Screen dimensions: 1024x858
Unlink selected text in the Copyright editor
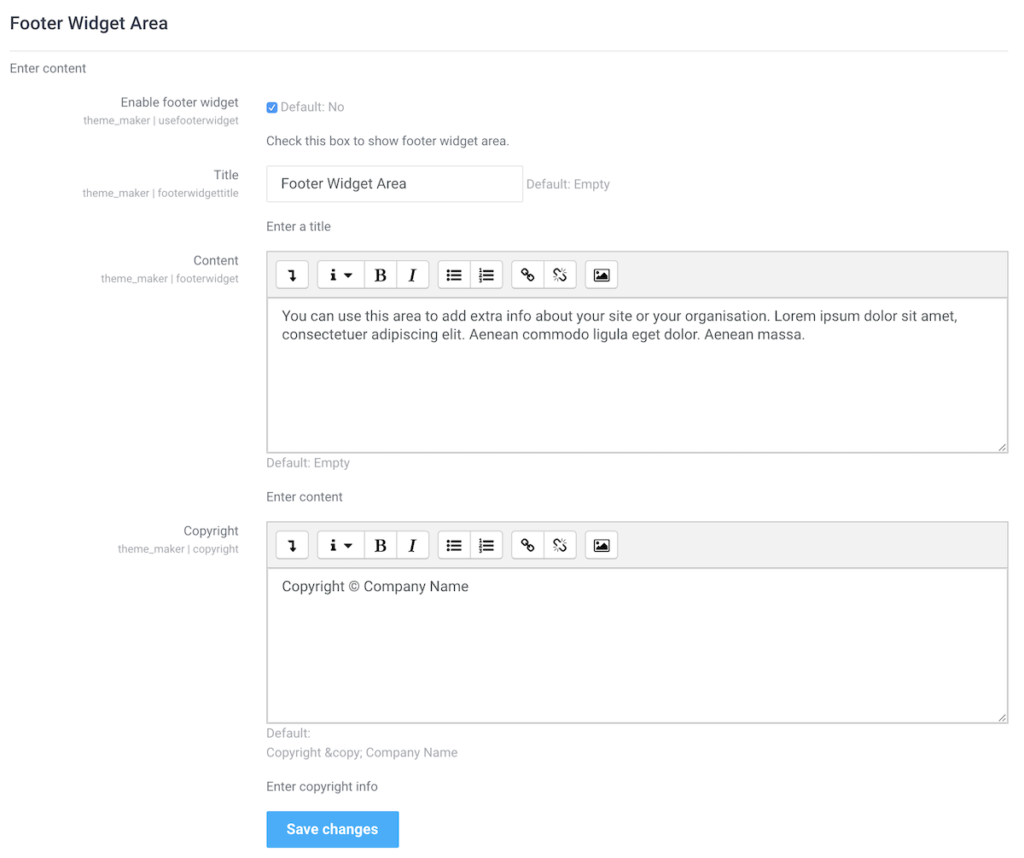[560, 544]
